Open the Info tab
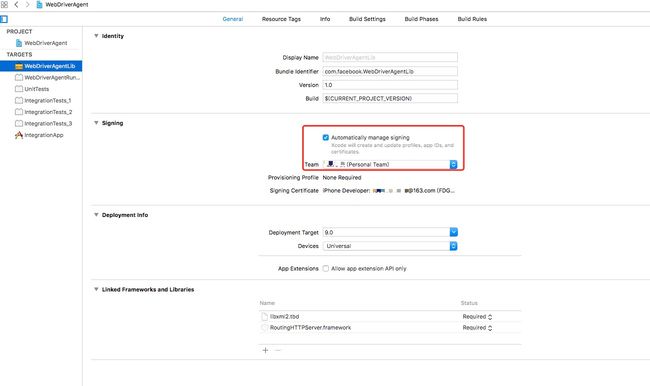This screenshot has width=650, height=386. [x=325, y=19]
